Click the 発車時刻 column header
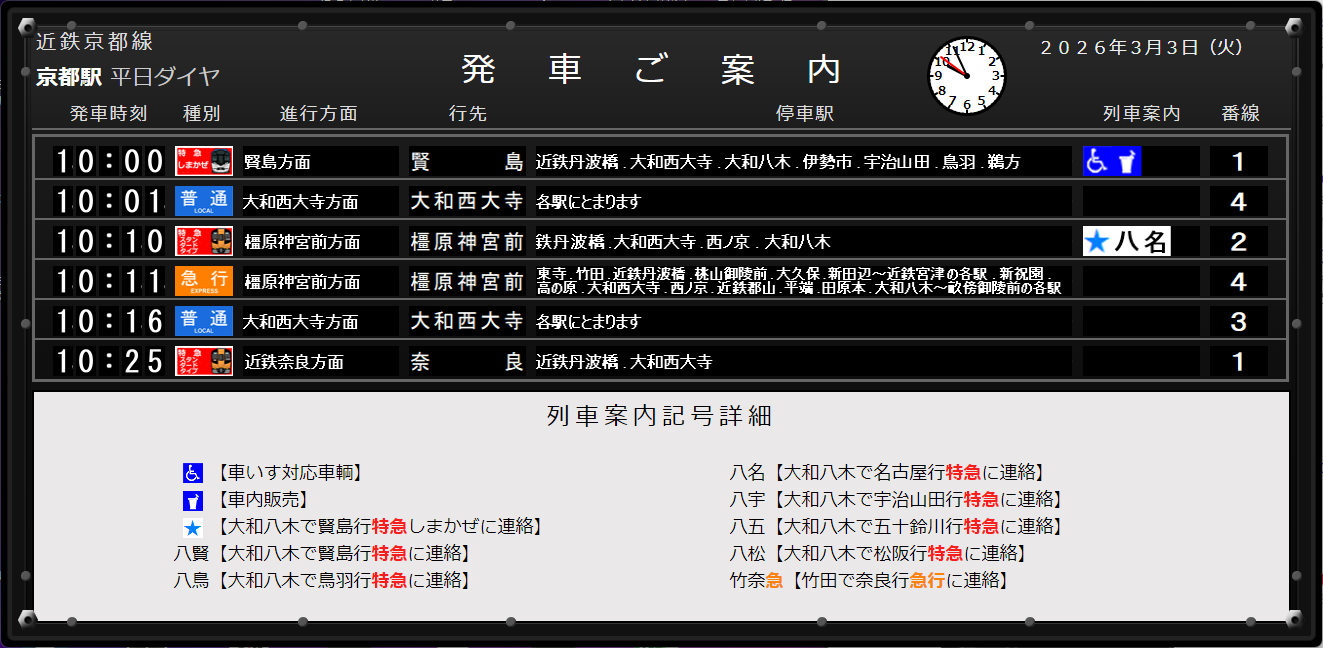Viewport: 1323px width, 648px height. pos(108,114)
